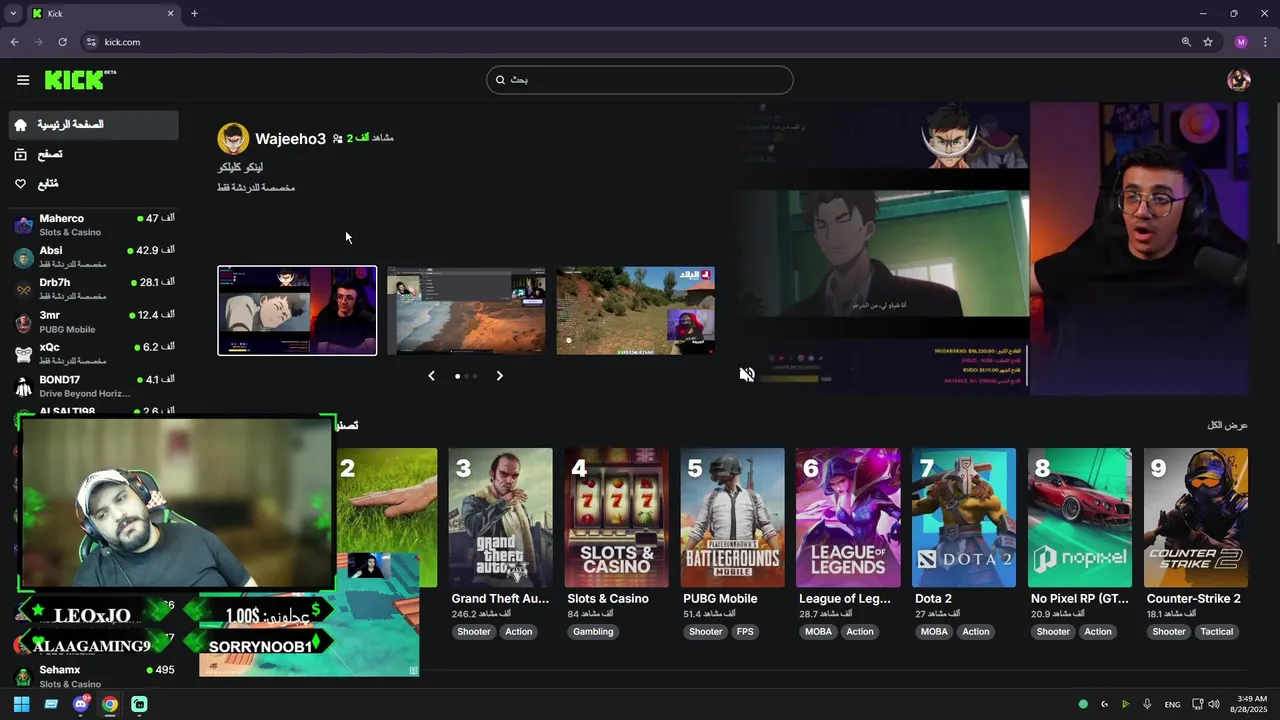Open Grand Theft Auto category cover
Viewport: 1280px width, 720px height.
click(500, 517)
